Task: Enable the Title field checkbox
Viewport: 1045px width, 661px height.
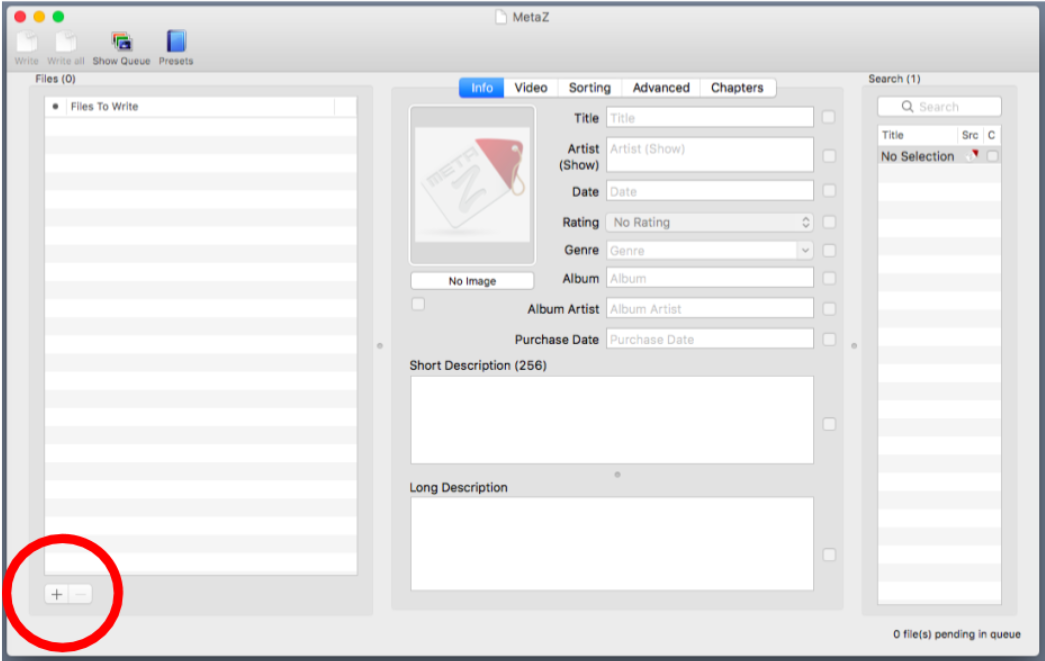Action: click(829, 117)
